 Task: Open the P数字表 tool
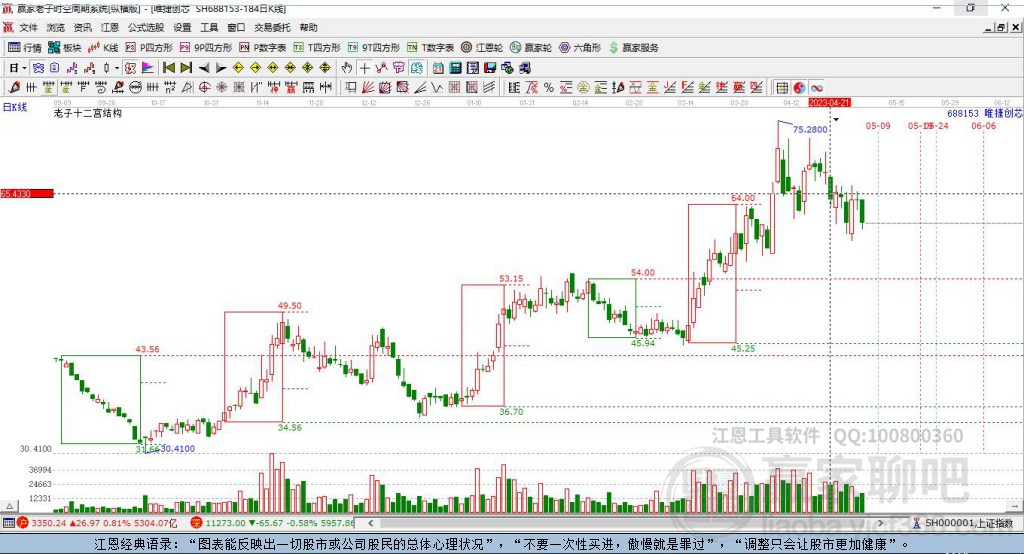click(263, 48)
